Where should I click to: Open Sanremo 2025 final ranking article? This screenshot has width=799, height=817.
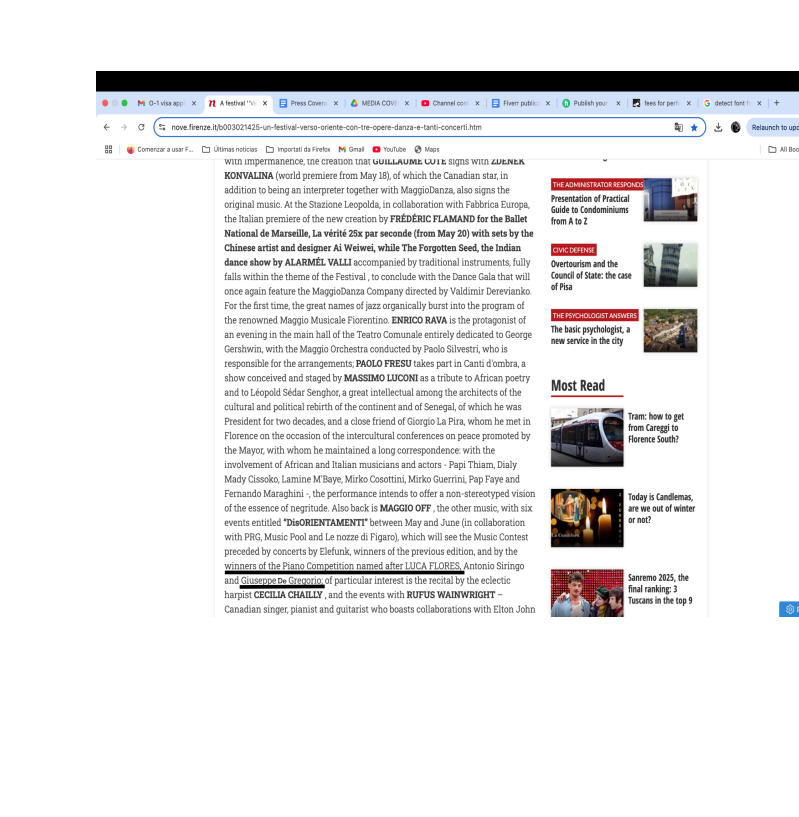point(660,589)
